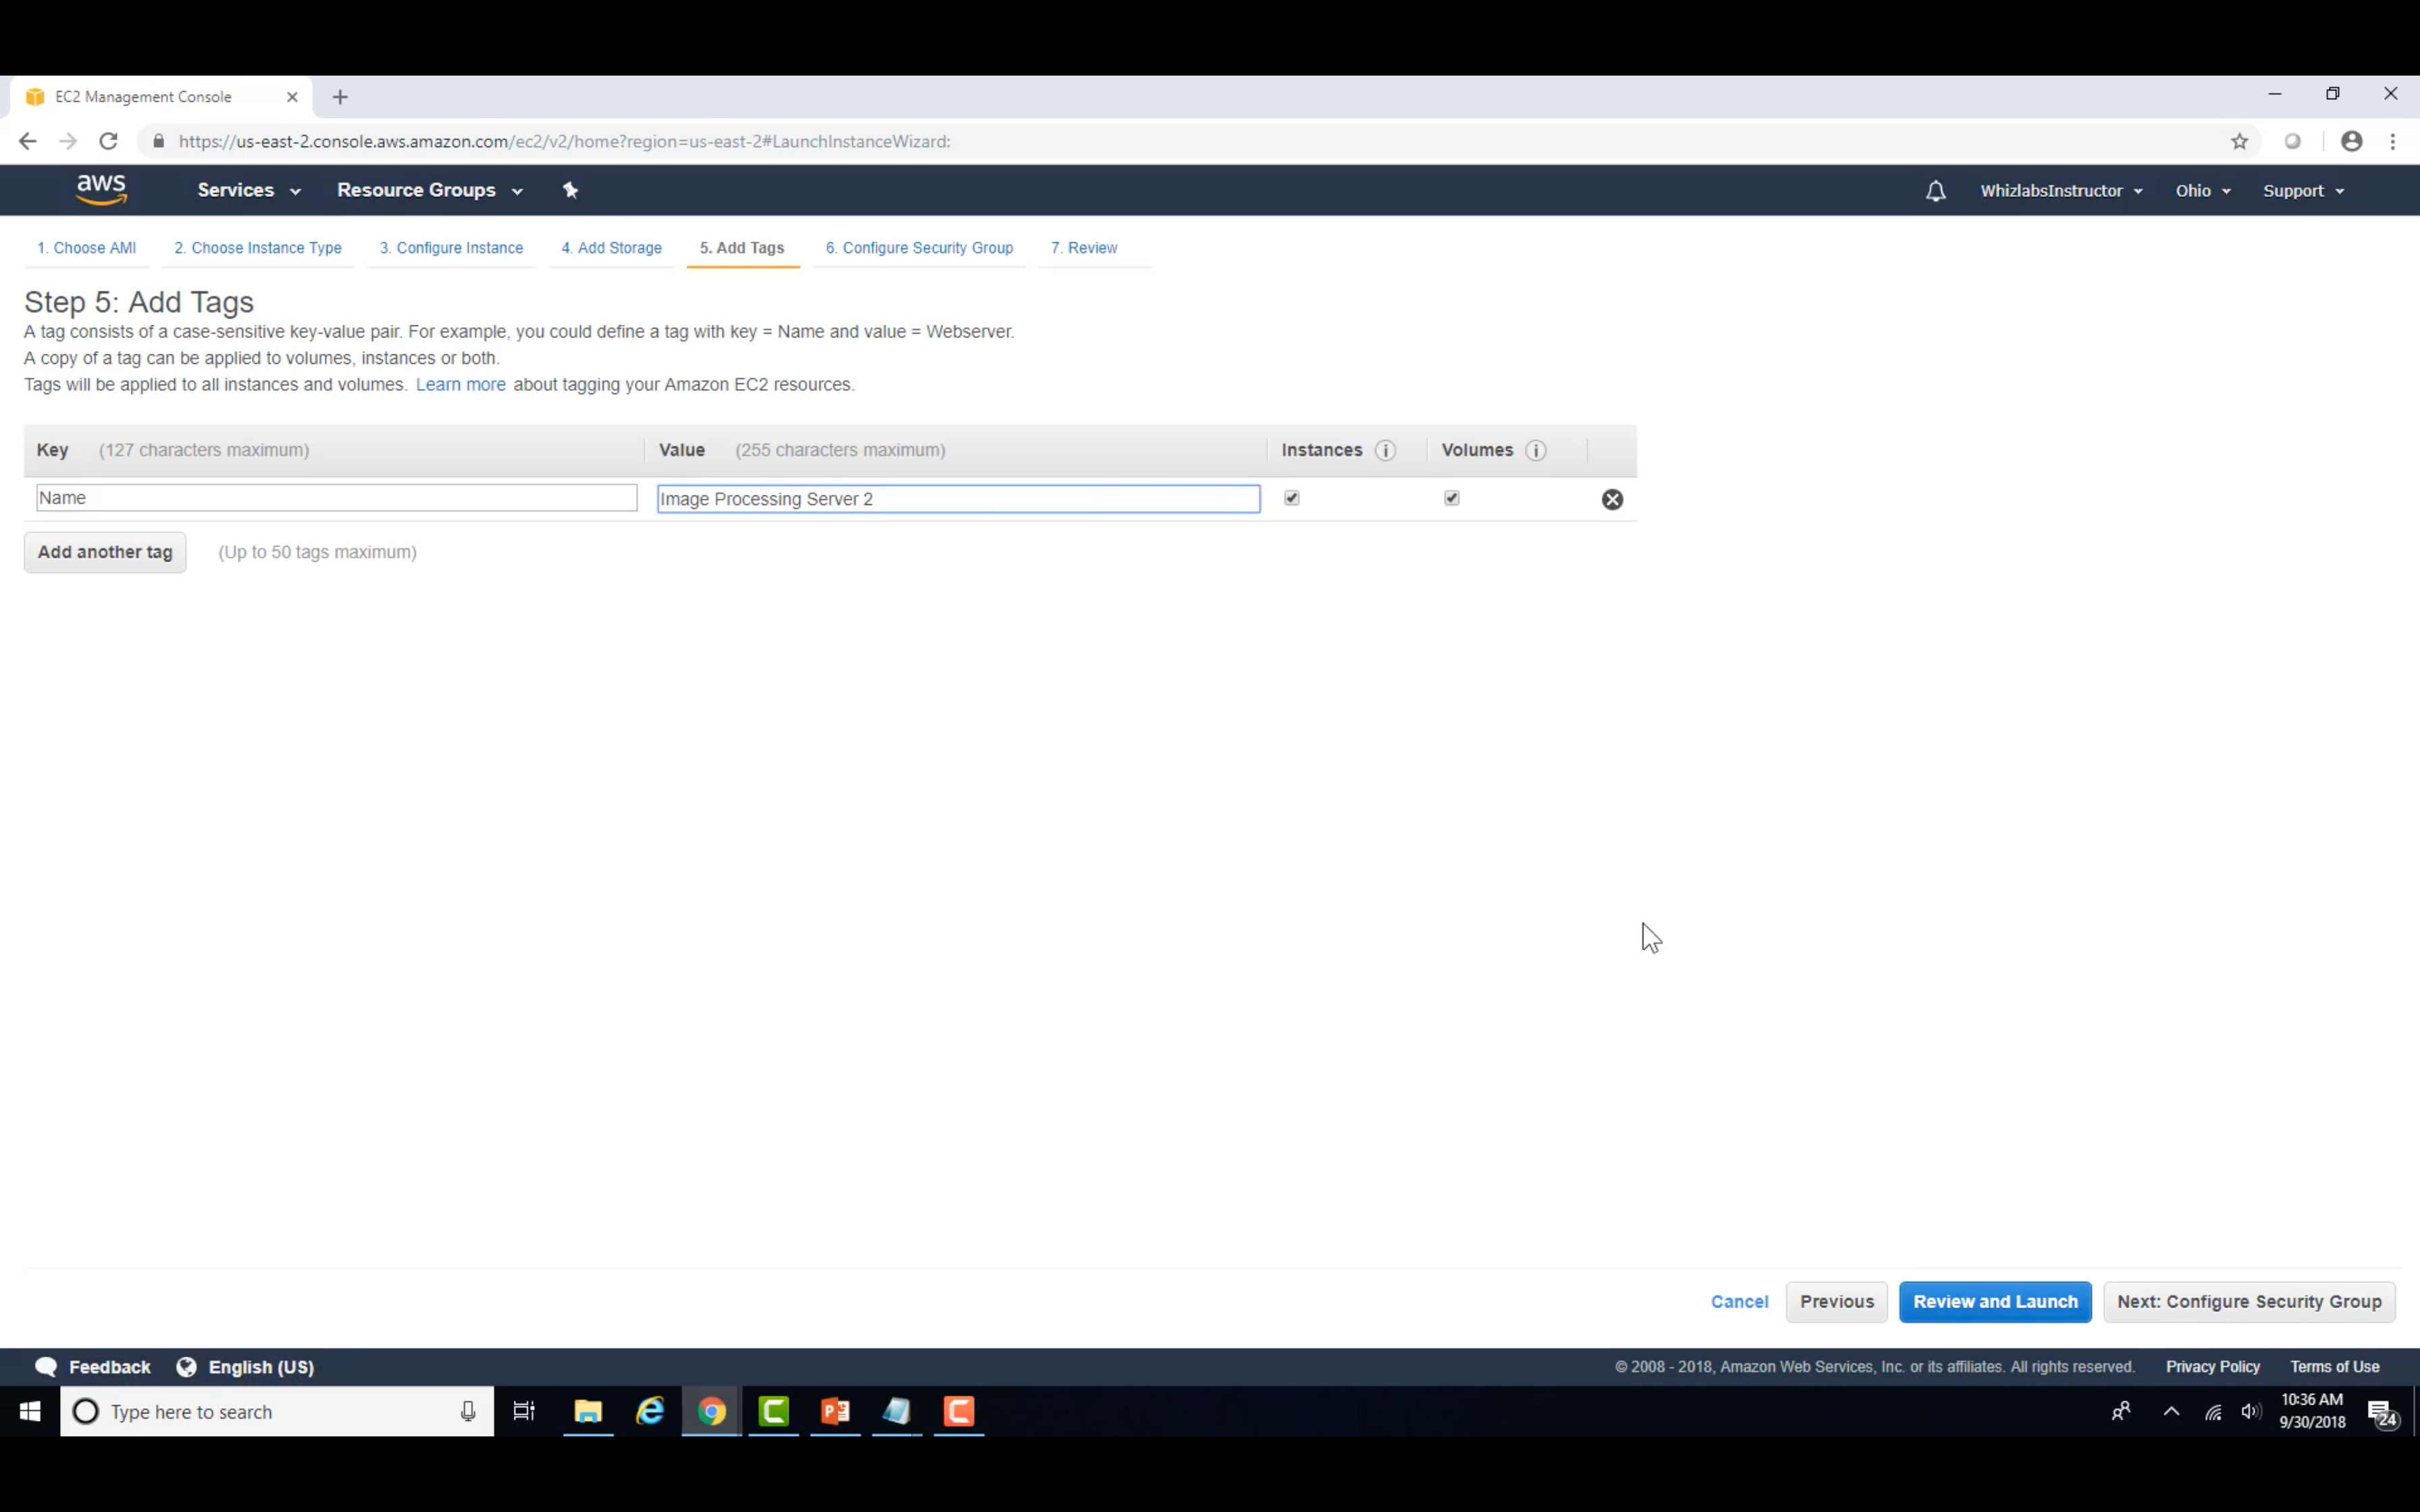
Task: Open the Learn more tagging link
Action: [x=460, y=385]
